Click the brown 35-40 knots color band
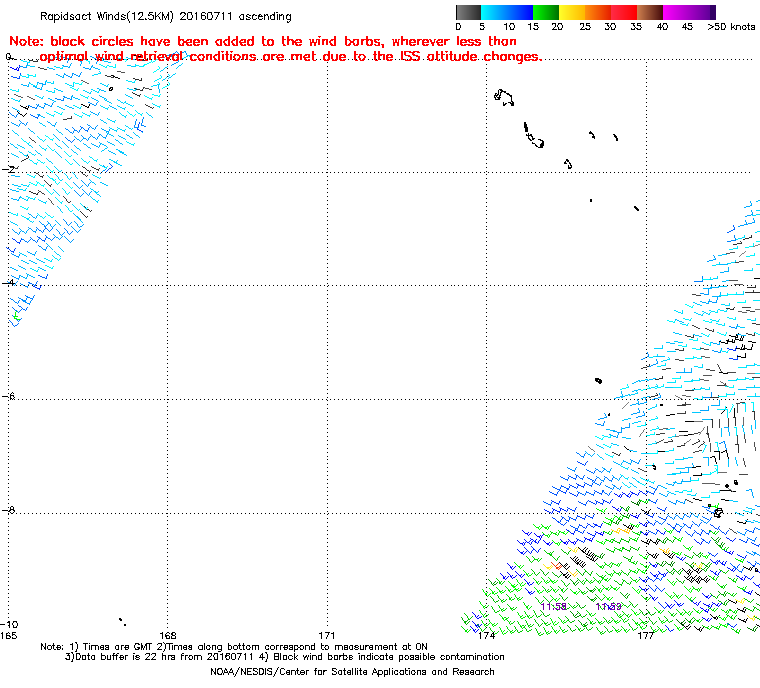The height and width of the screenshot is (688, 760). click(649, 12)
